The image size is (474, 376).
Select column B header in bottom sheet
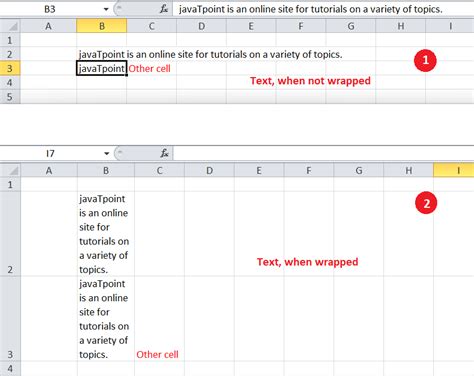[106, 170]
